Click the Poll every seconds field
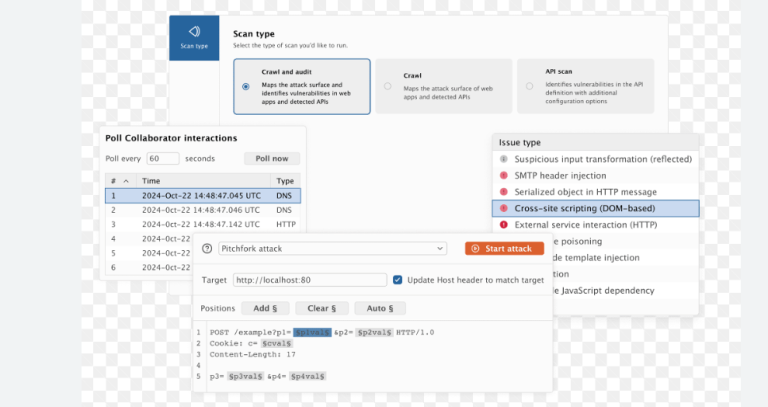 coord(163,159)
